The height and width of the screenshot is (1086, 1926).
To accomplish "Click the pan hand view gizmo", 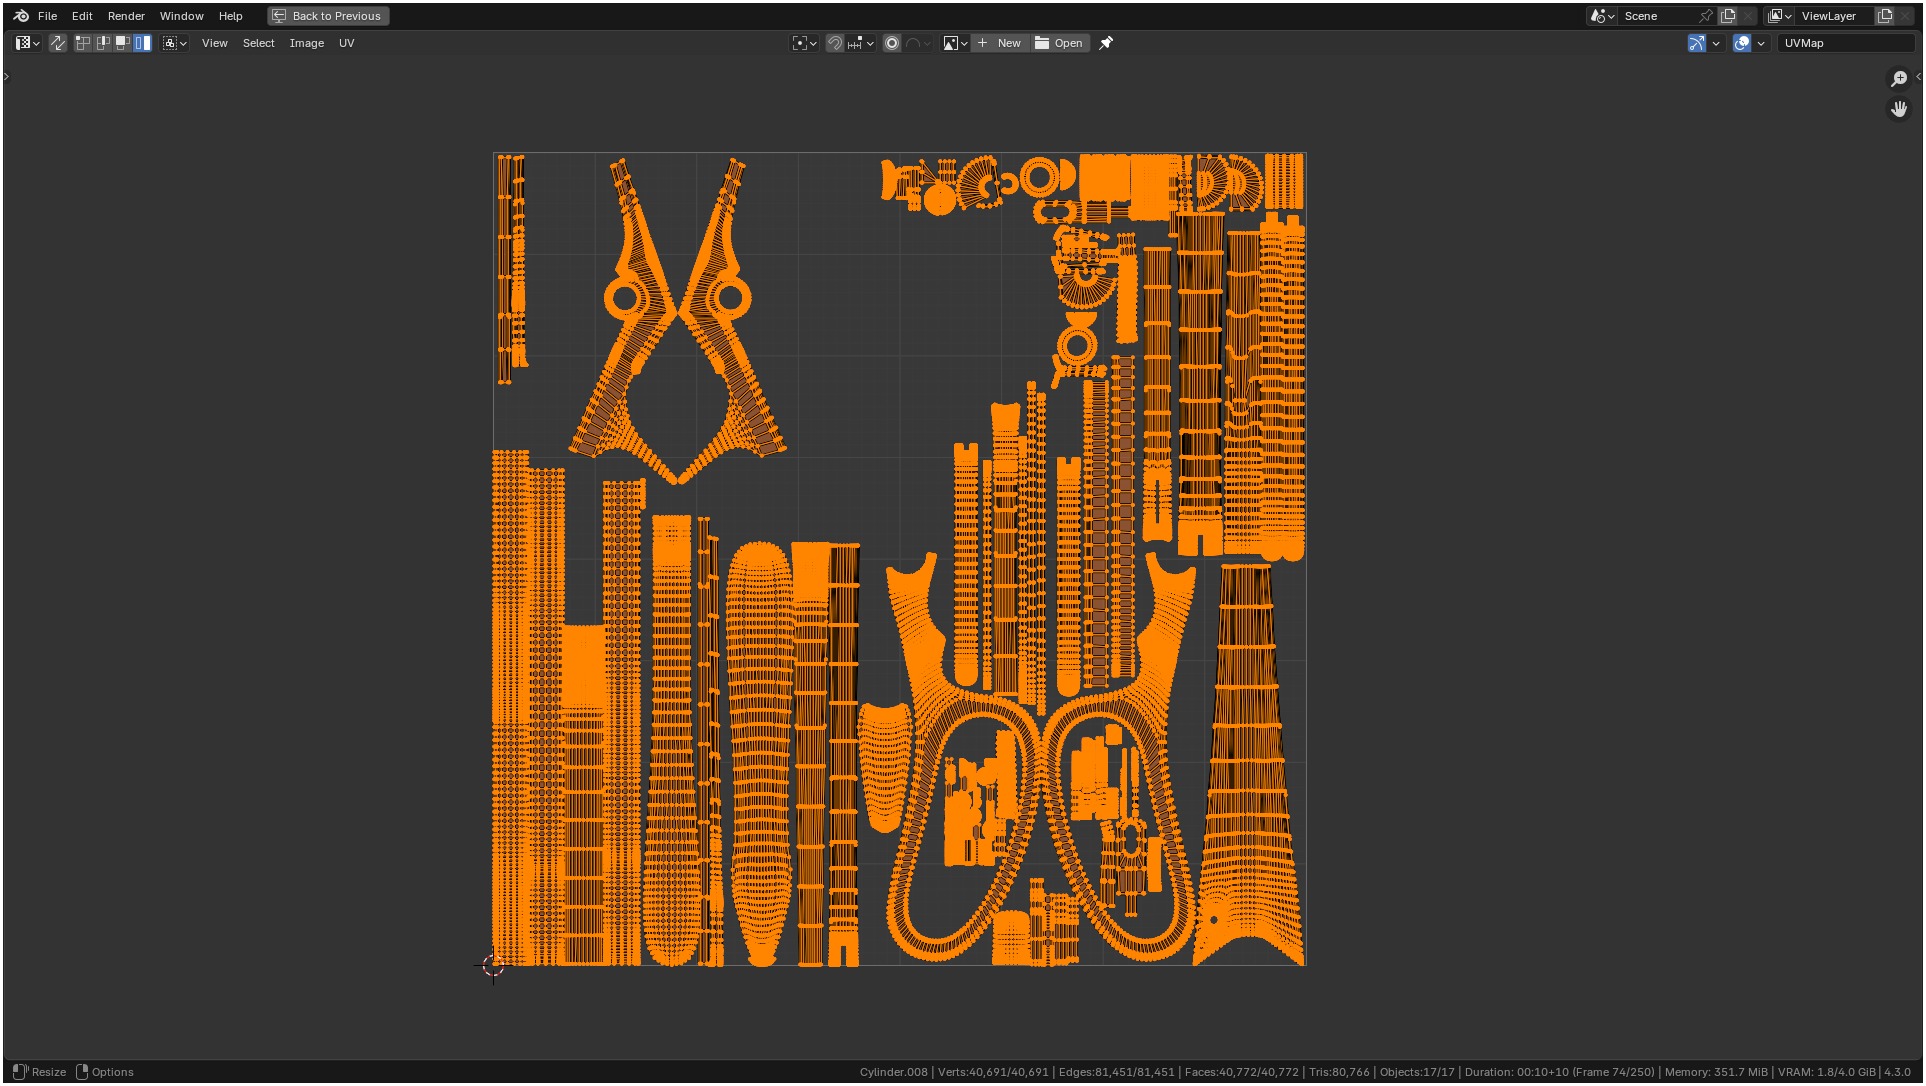I will coord(1898,108).
